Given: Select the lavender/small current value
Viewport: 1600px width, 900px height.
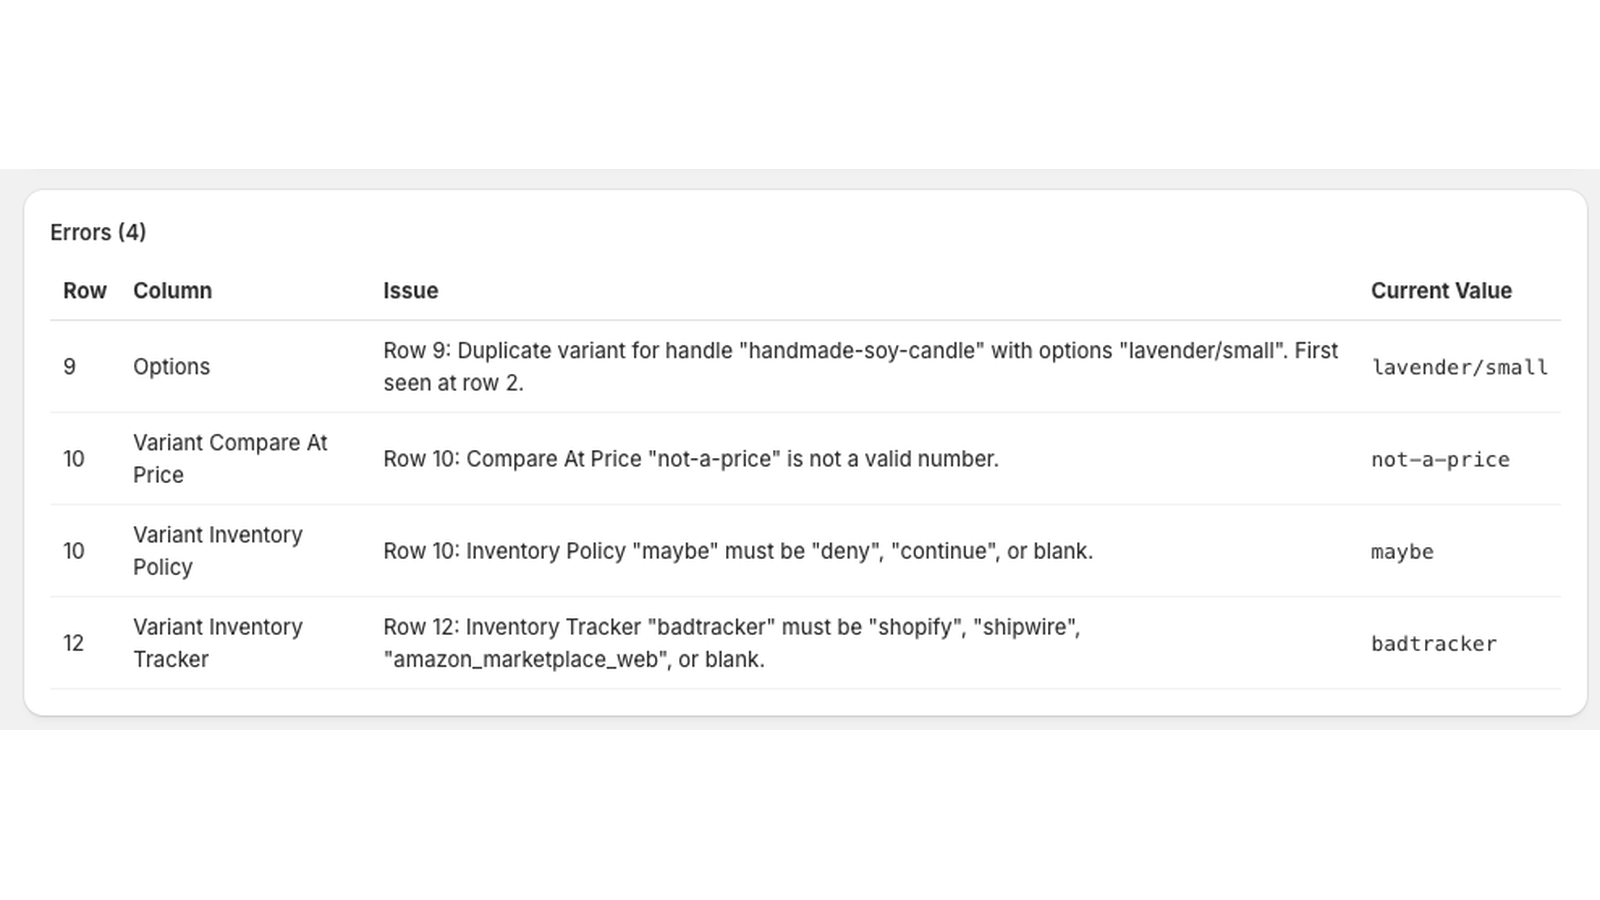Looking at the screenshot, I should pyautogui.click(x=1460, y=366).
